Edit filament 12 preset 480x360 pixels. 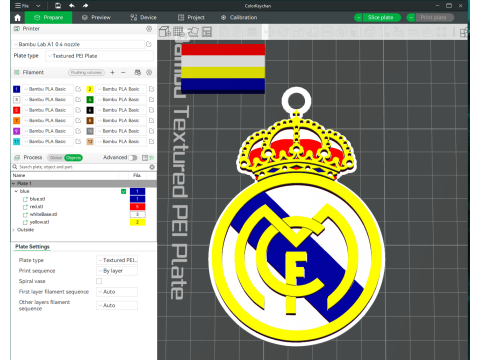click(151, 141)
